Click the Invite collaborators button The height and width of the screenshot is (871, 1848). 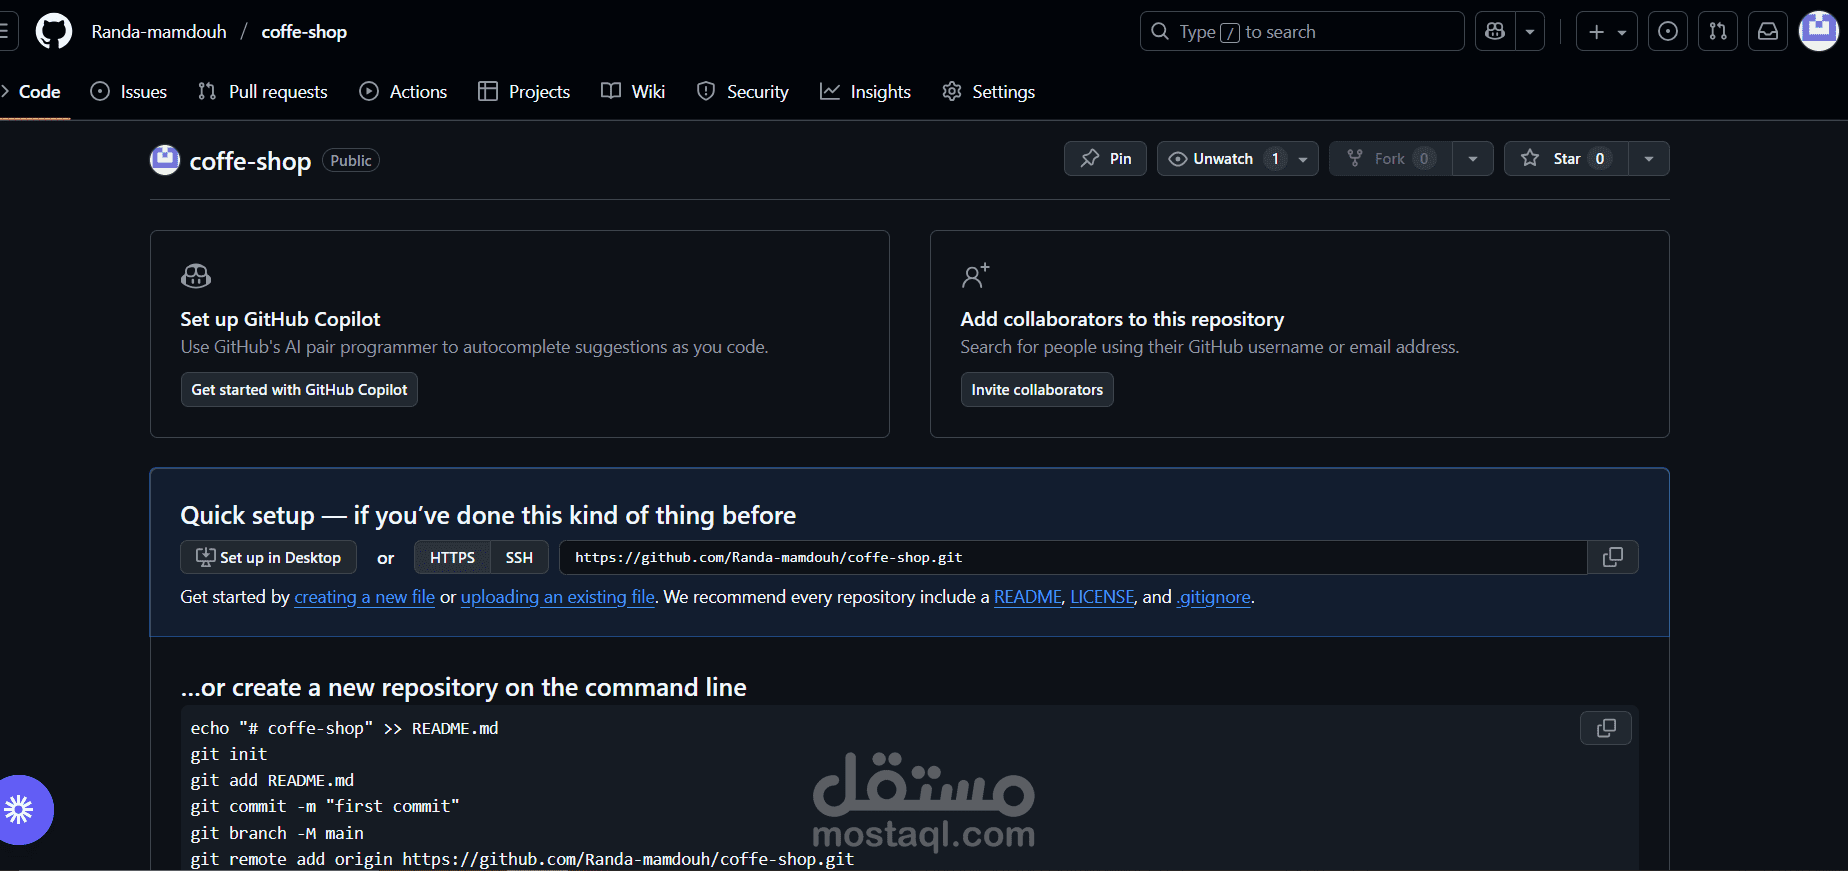(1037, 390)
